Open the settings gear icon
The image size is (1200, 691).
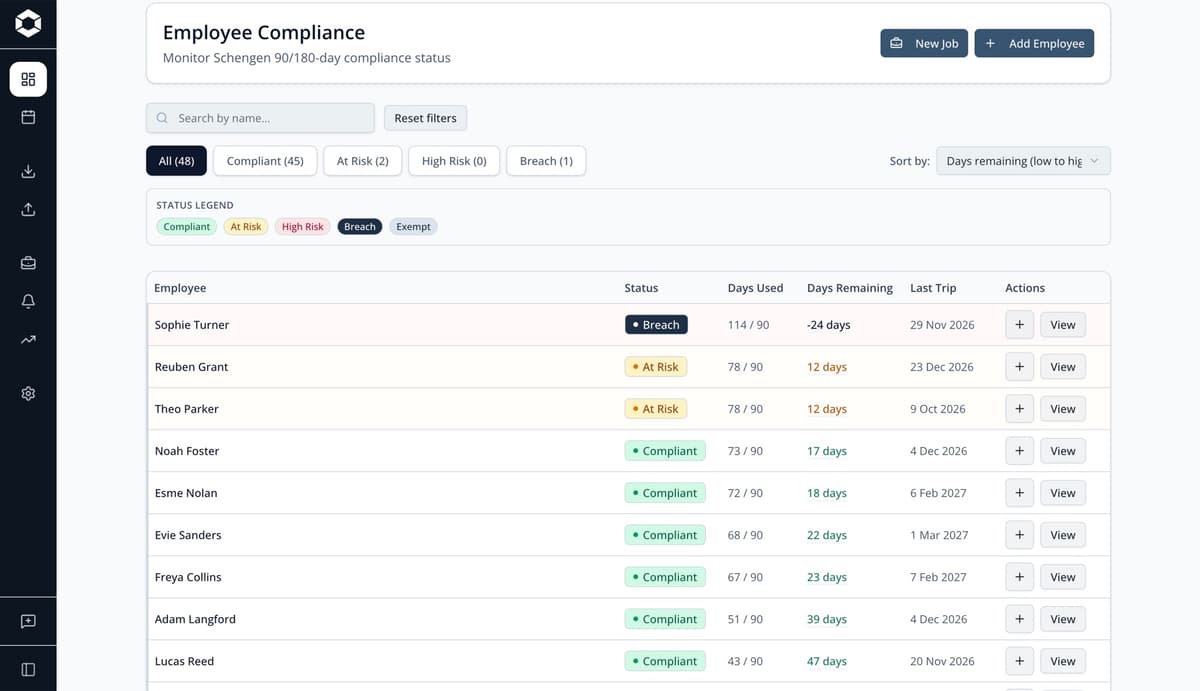[x=28, y=393]
